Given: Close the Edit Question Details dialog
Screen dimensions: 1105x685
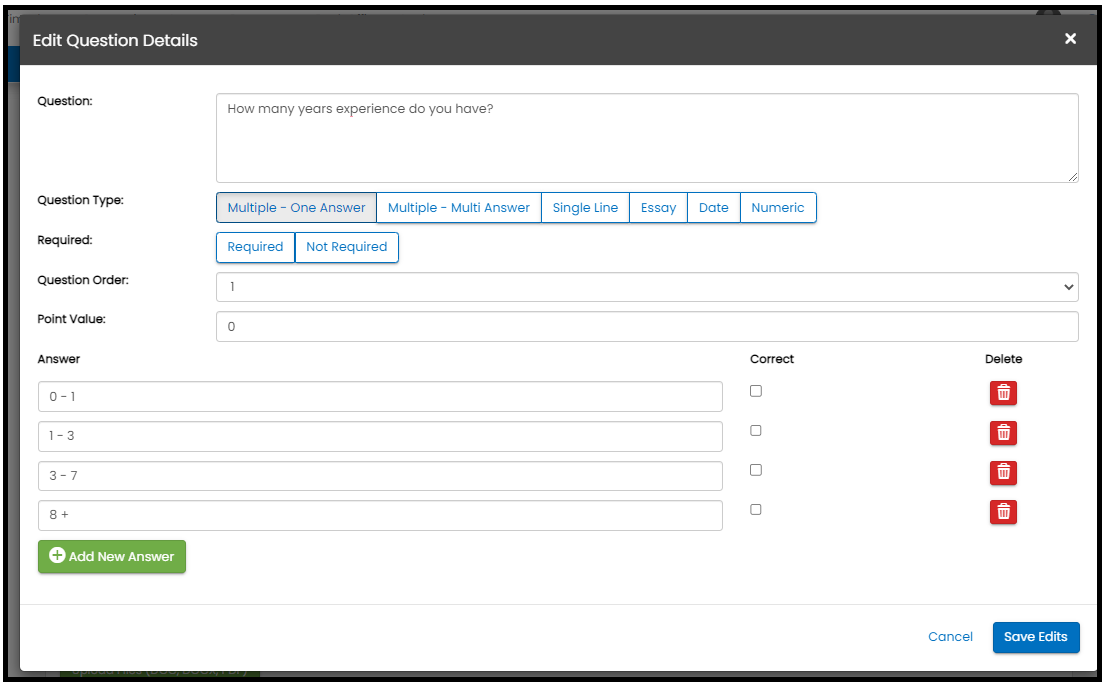Looking at the screenshot, I should [1070, 39].
